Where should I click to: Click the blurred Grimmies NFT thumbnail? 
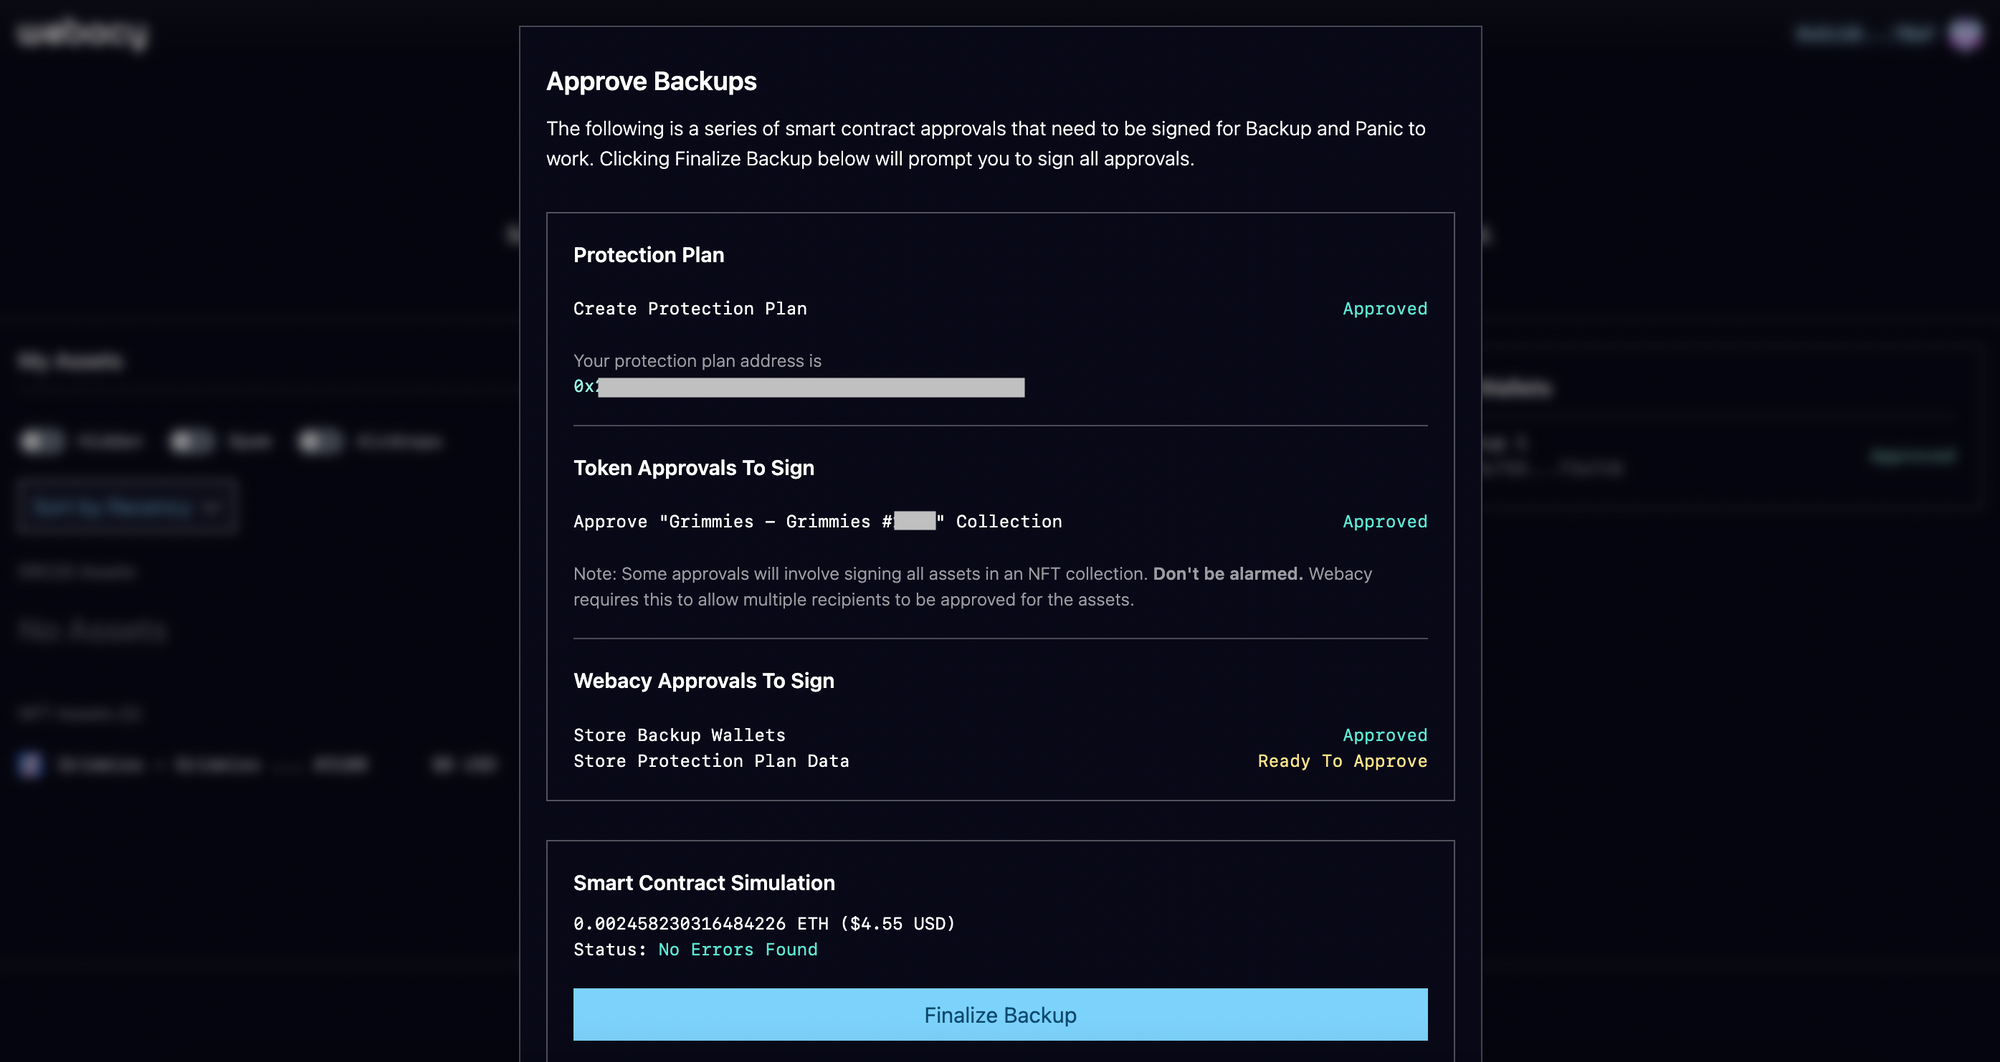[31, 765]
